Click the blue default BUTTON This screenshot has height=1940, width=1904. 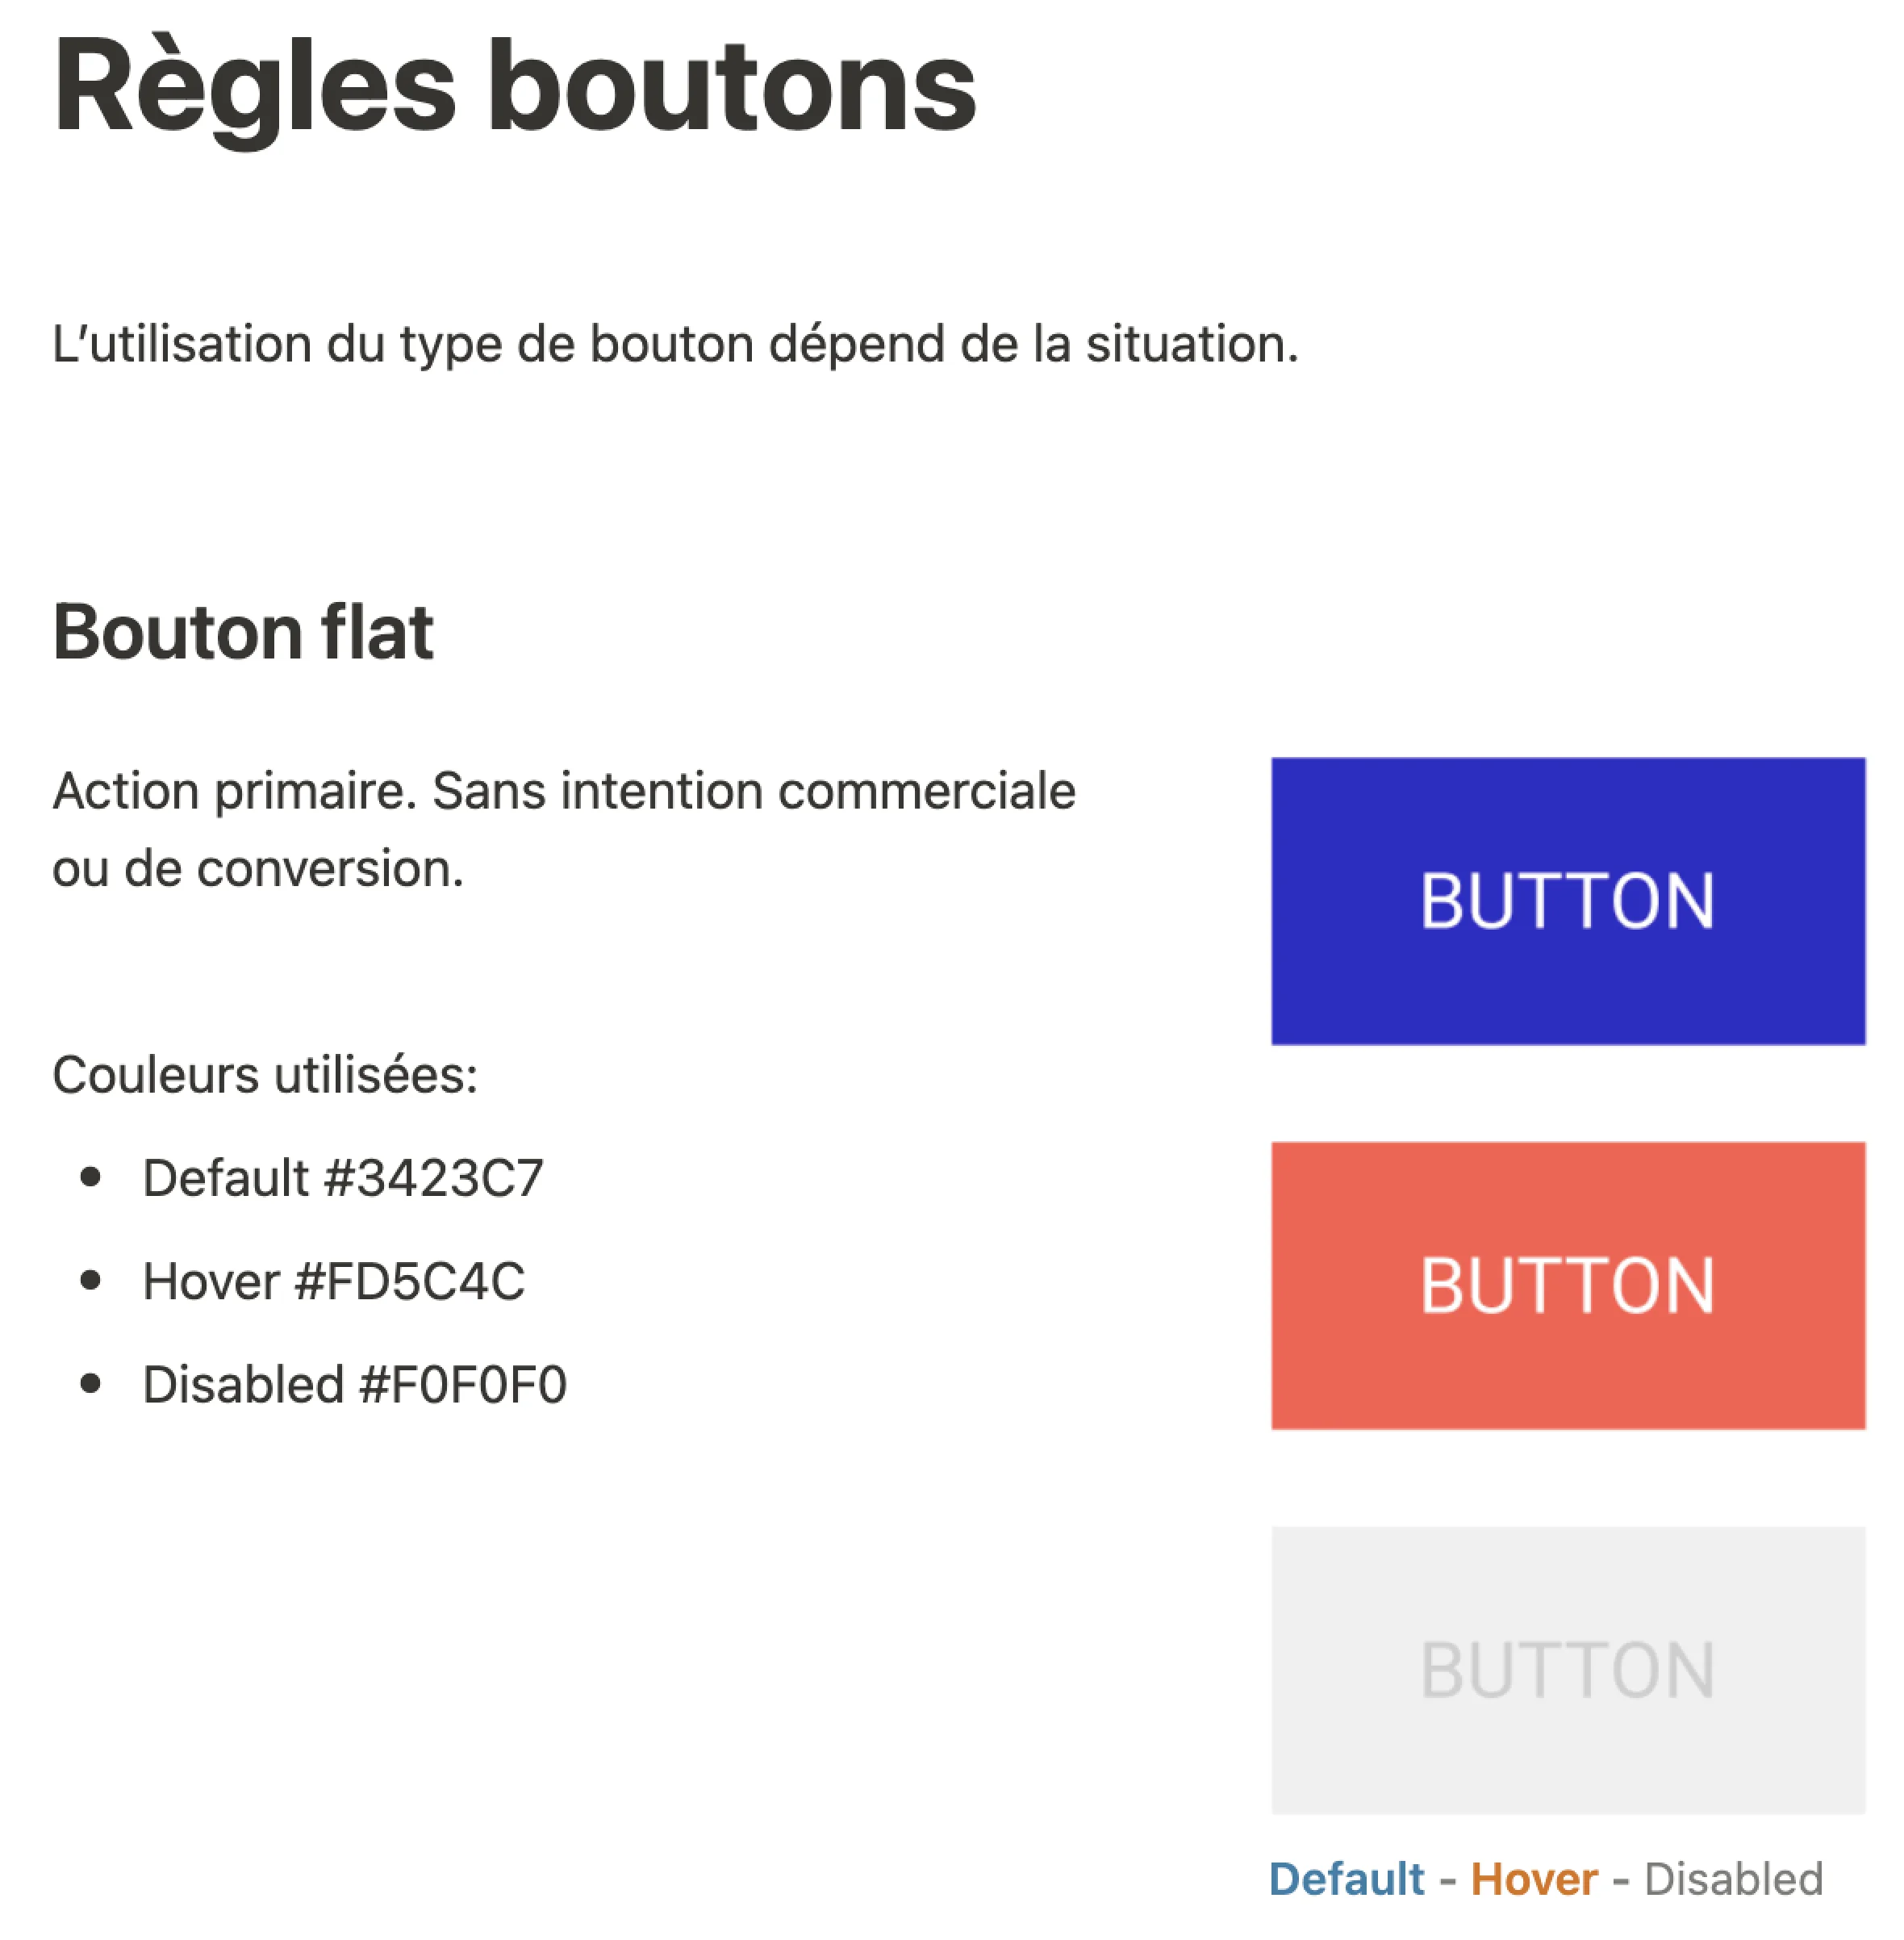[x=1567, y=901]
